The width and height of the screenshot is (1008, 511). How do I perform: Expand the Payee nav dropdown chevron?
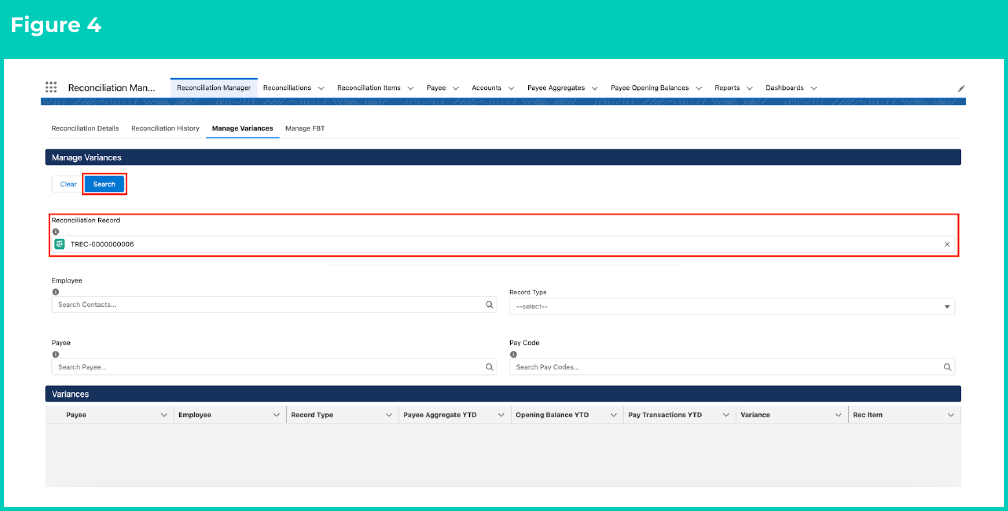coord(455,88)
